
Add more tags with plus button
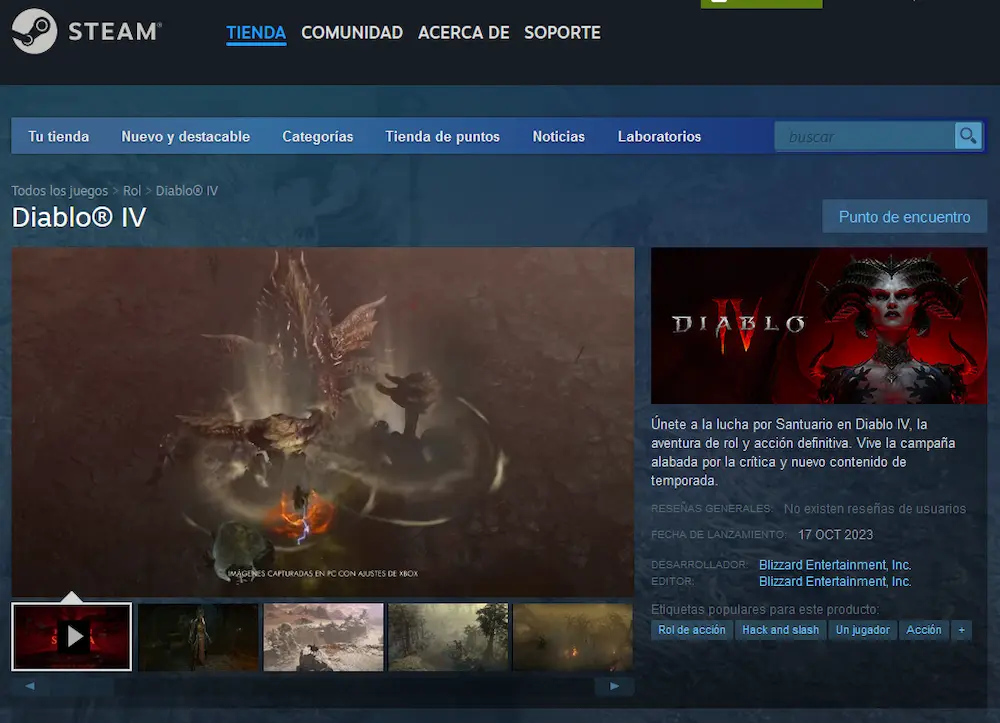coord(961,630)
